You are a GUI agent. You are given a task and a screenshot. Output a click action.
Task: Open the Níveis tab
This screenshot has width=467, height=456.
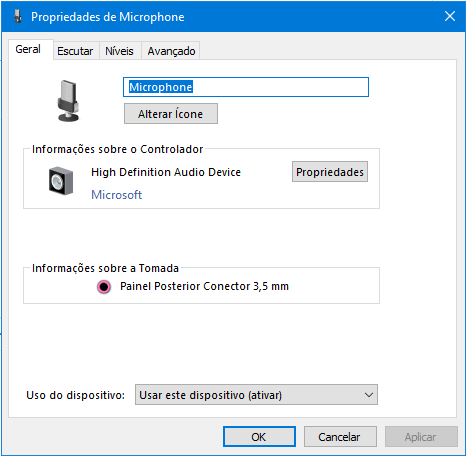pos(119,51)
